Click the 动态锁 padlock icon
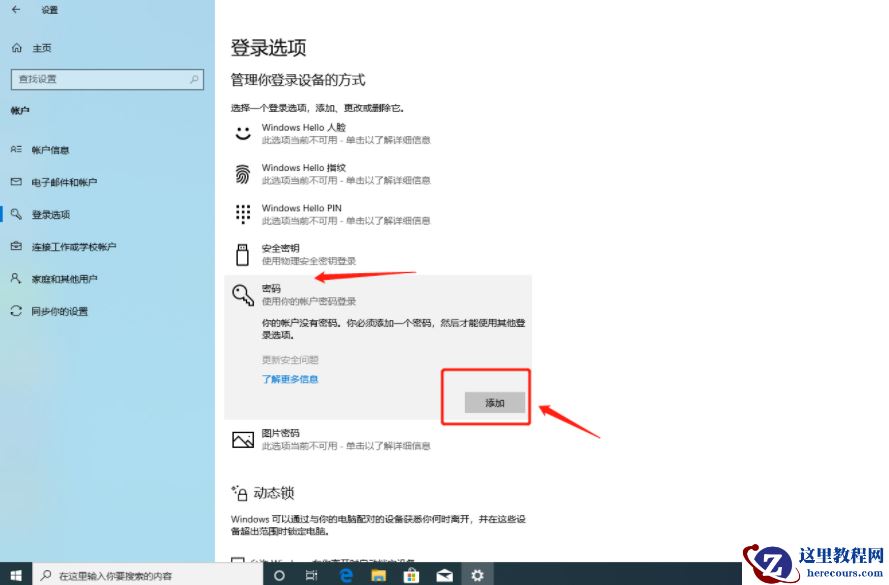The width and height of the screenshot is (889, 585). 243,492
